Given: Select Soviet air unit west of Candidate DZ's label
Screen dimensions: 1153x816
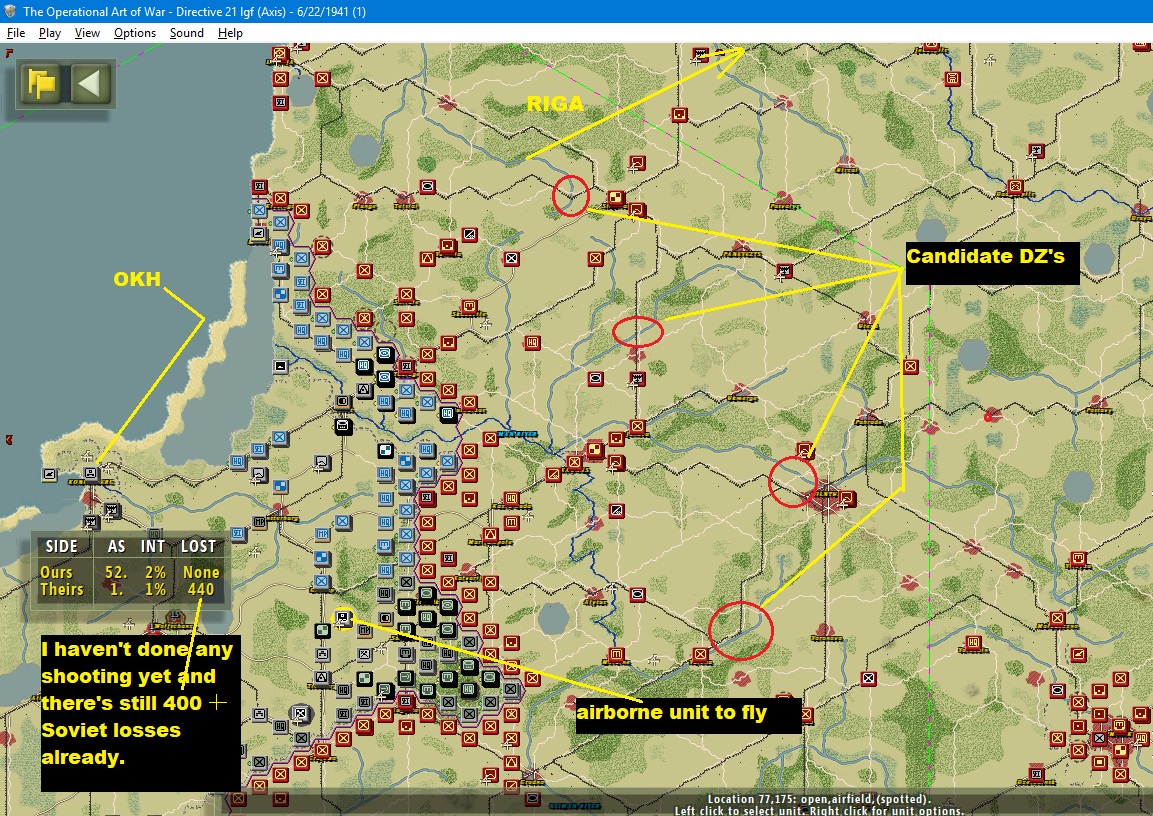Looking at the screenshot, I should point(784,271).
